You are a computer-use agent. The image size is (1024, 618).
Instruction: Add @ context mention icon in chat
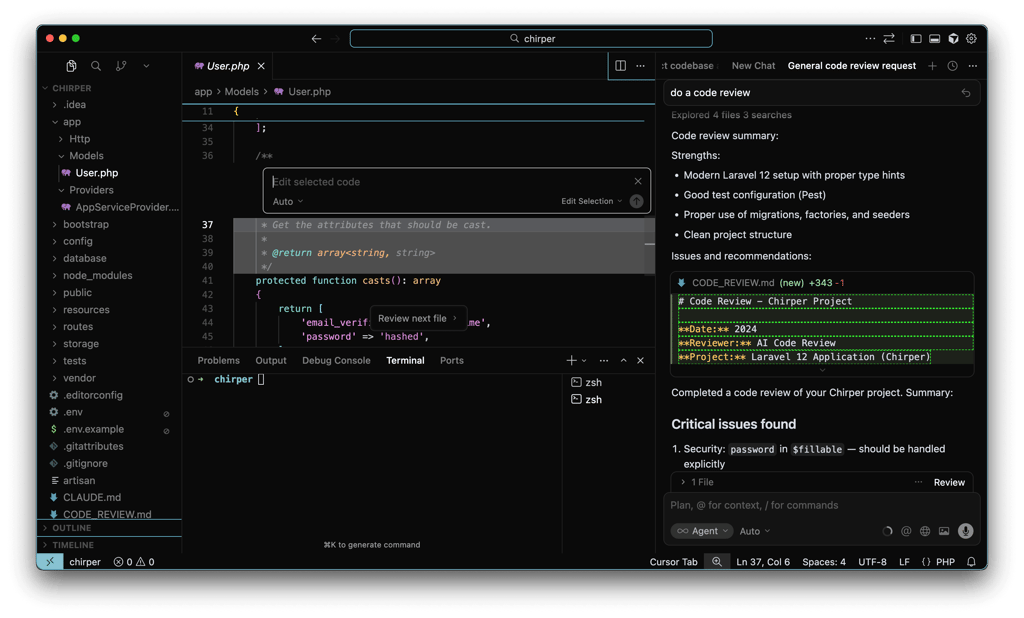(906, 531)
